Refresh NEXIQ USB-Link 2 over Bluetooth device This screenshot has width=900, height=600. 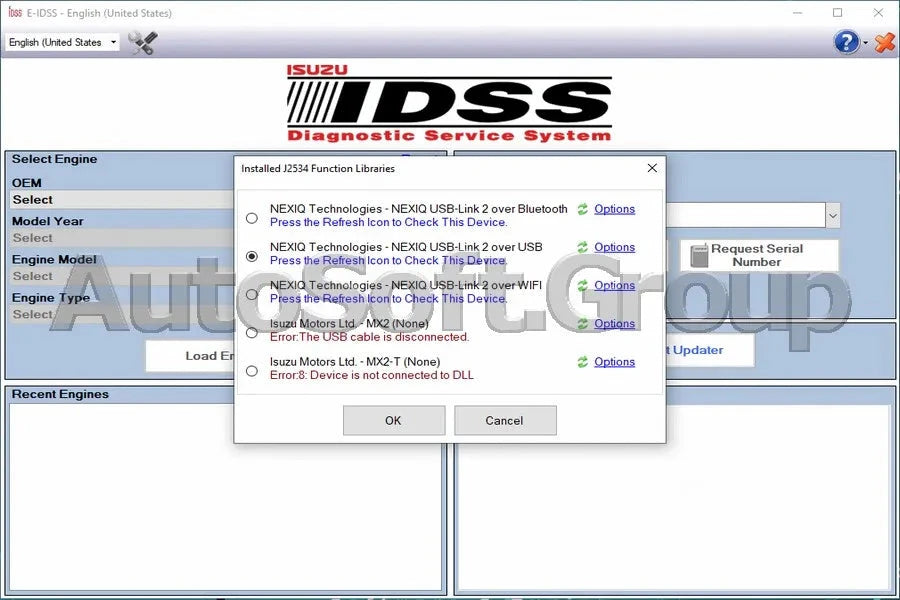click(583, 209)
